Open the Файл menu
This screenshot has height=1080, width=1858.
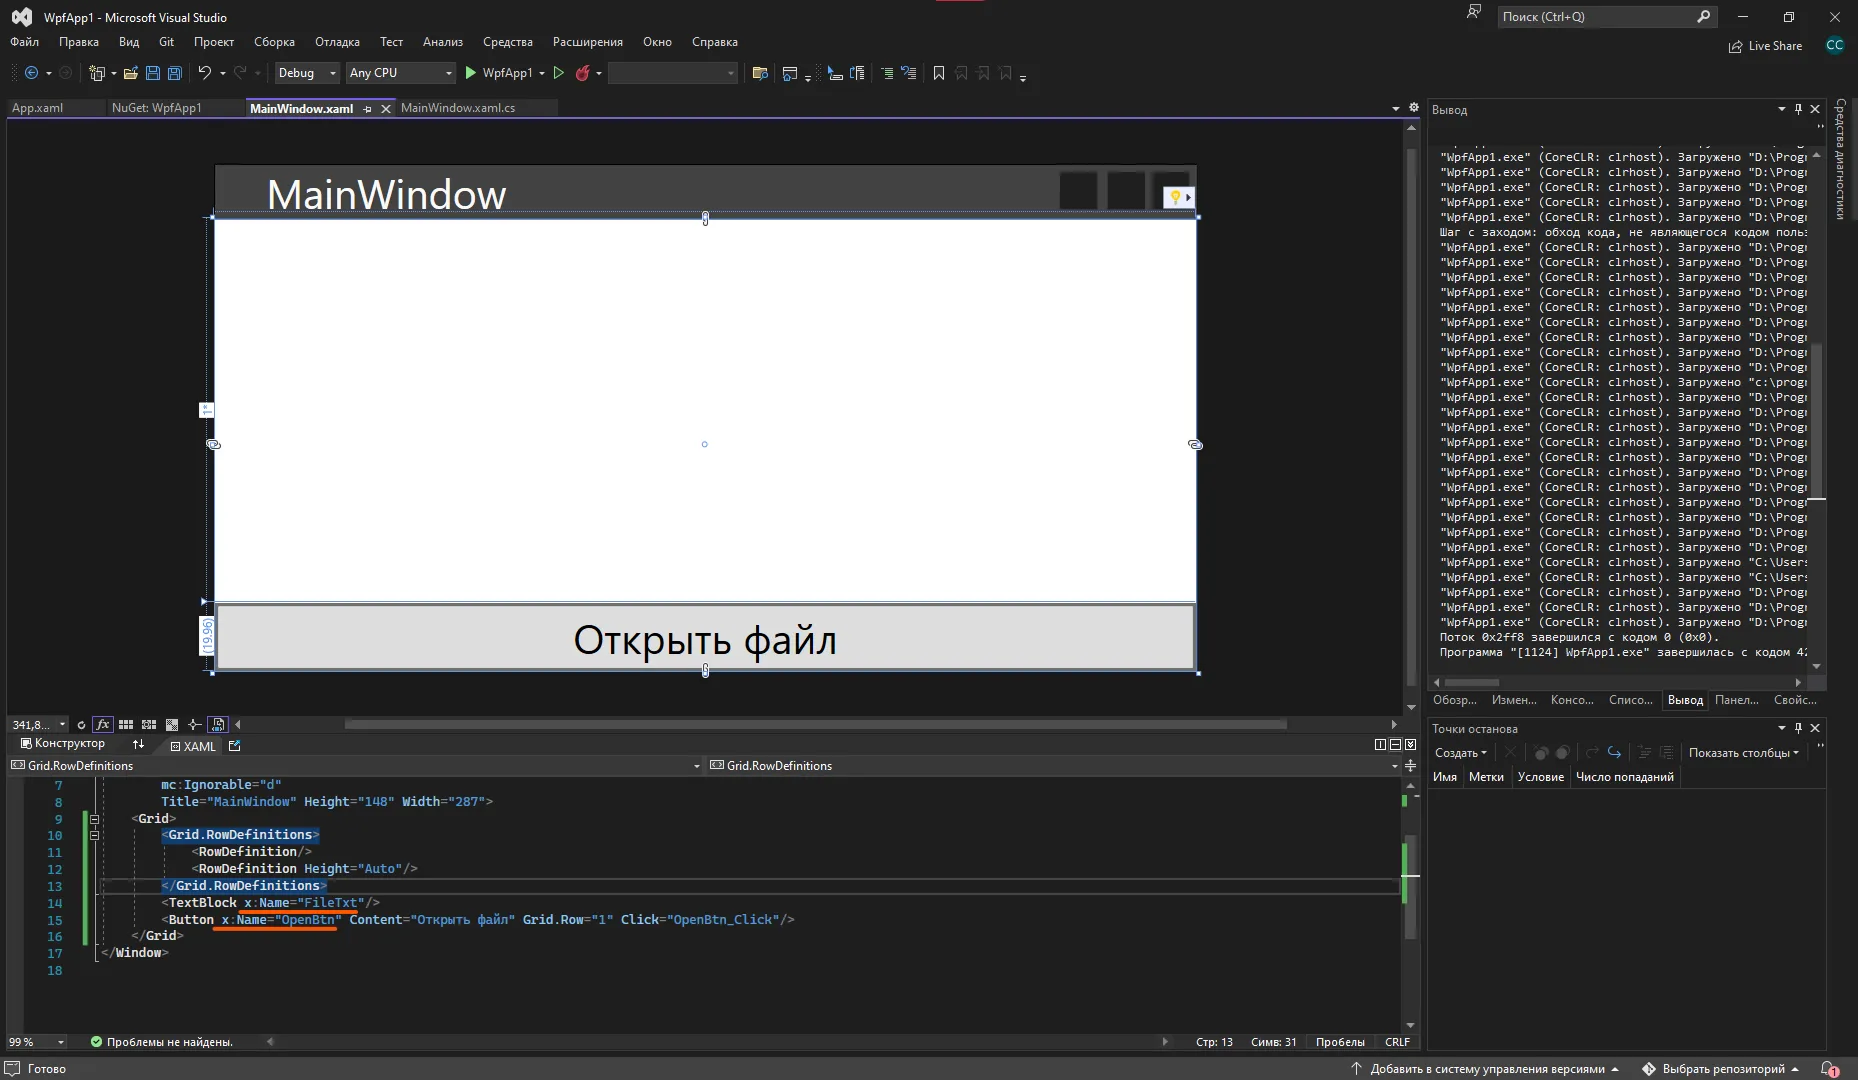click(25, 42)
